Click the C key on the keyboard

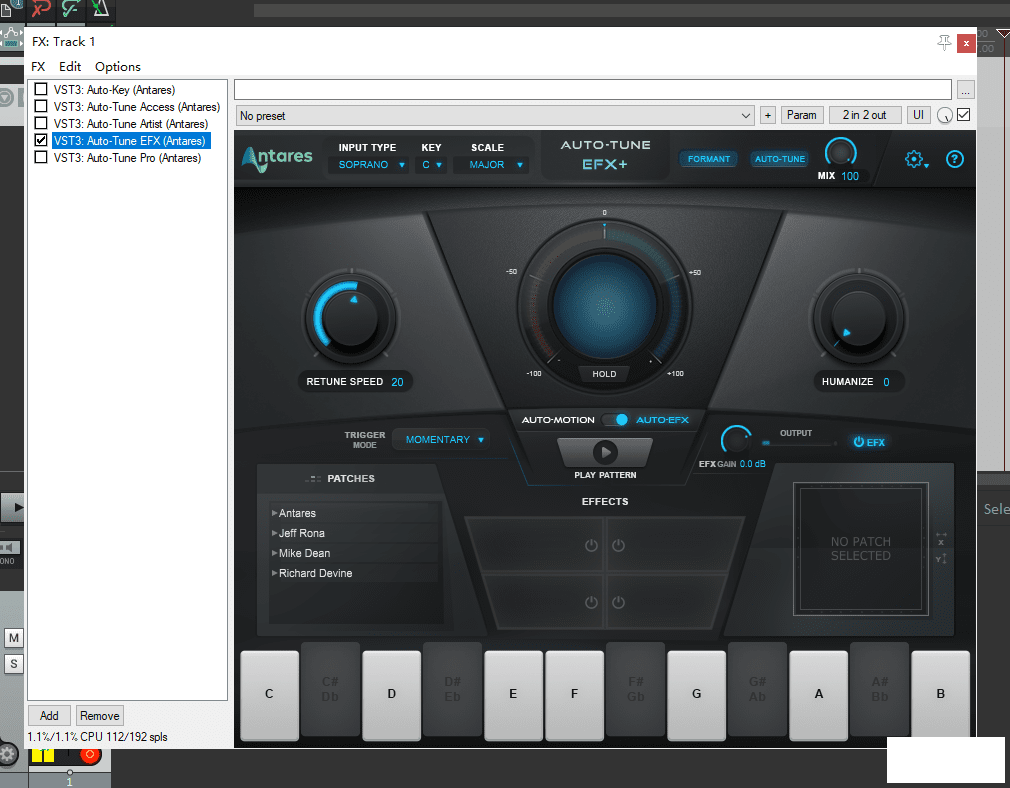pyautogui.click(x=269, y=695)
